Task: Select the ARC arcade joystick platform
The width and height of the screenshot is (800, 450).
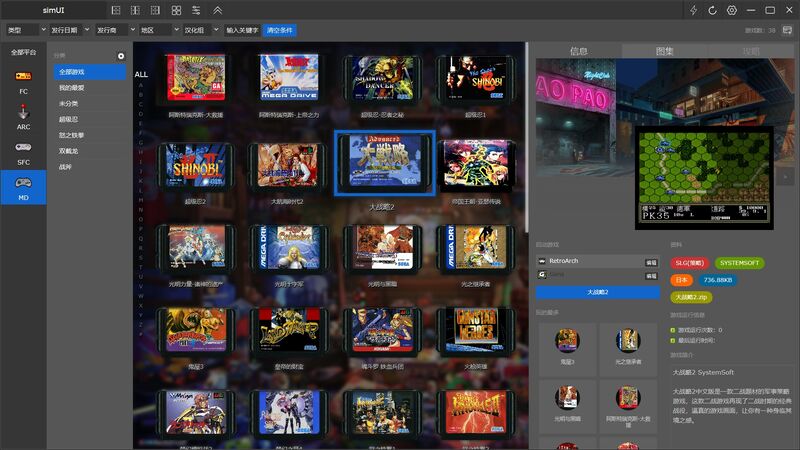Action: (x=23, y=115)
